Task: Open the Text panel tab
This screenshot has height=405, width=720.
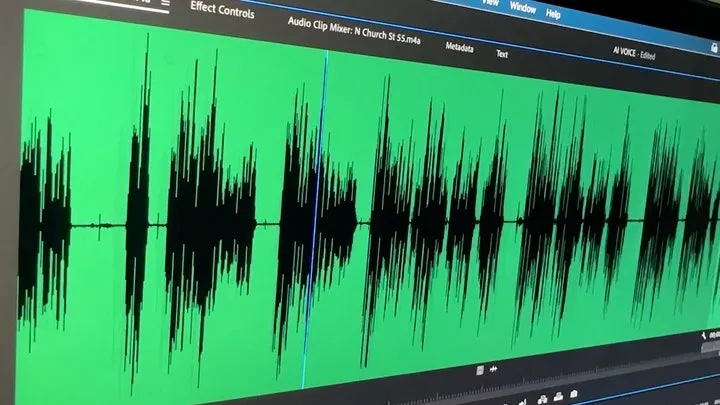Action: (x=502, y=54)
